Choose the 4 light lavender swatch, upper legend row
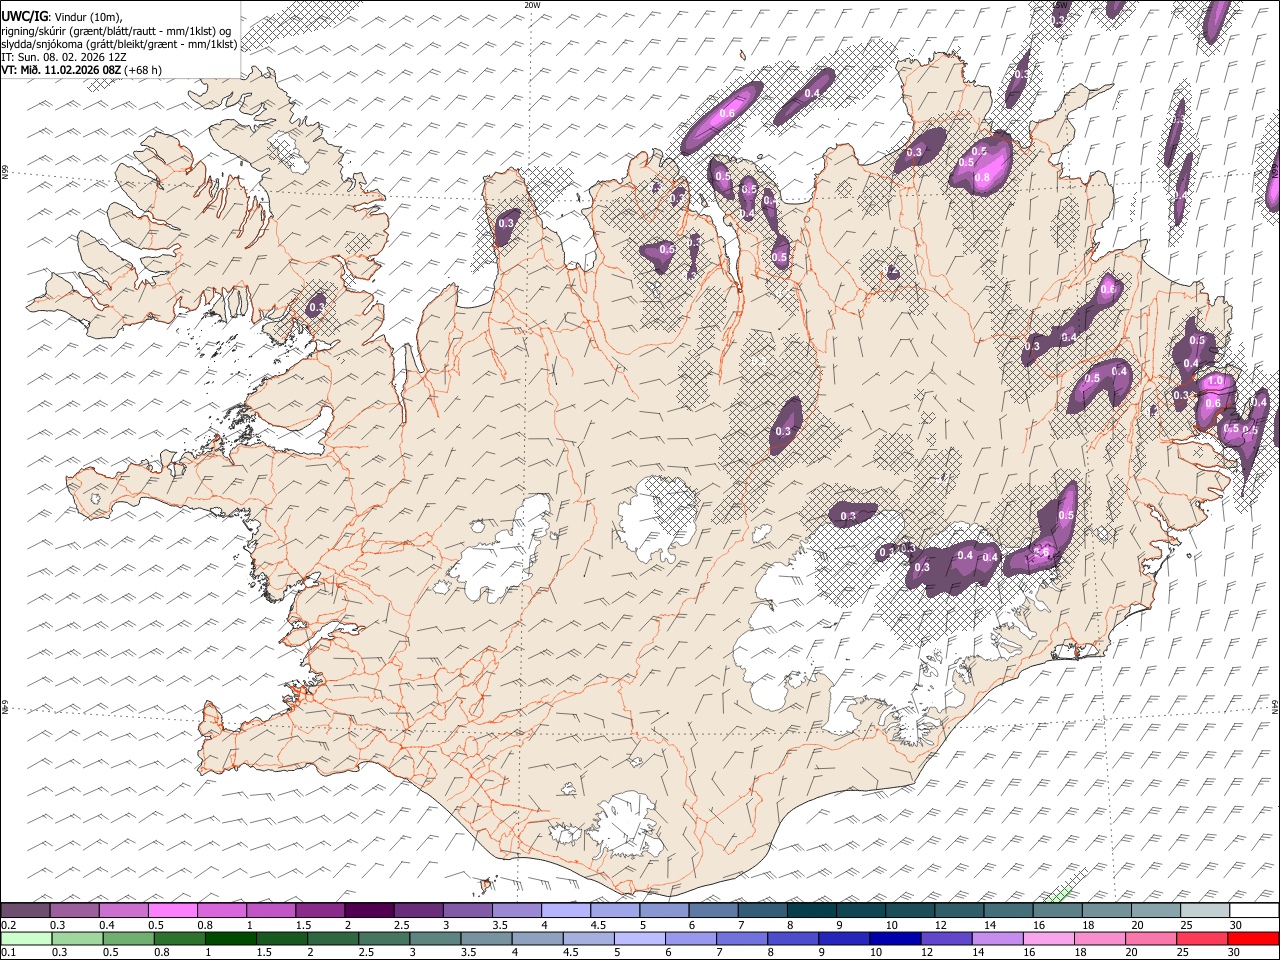Viewport: 1280px width, 960px height. 566,910
